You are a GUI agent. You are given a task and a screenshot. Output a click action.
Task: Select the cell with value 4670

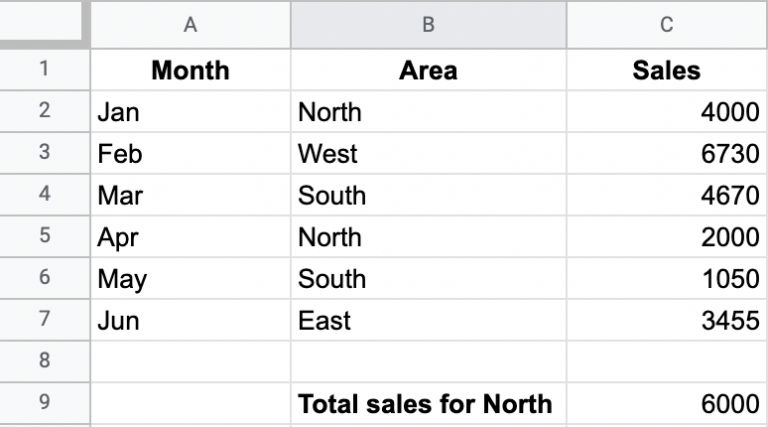click(x=667, y=195)
